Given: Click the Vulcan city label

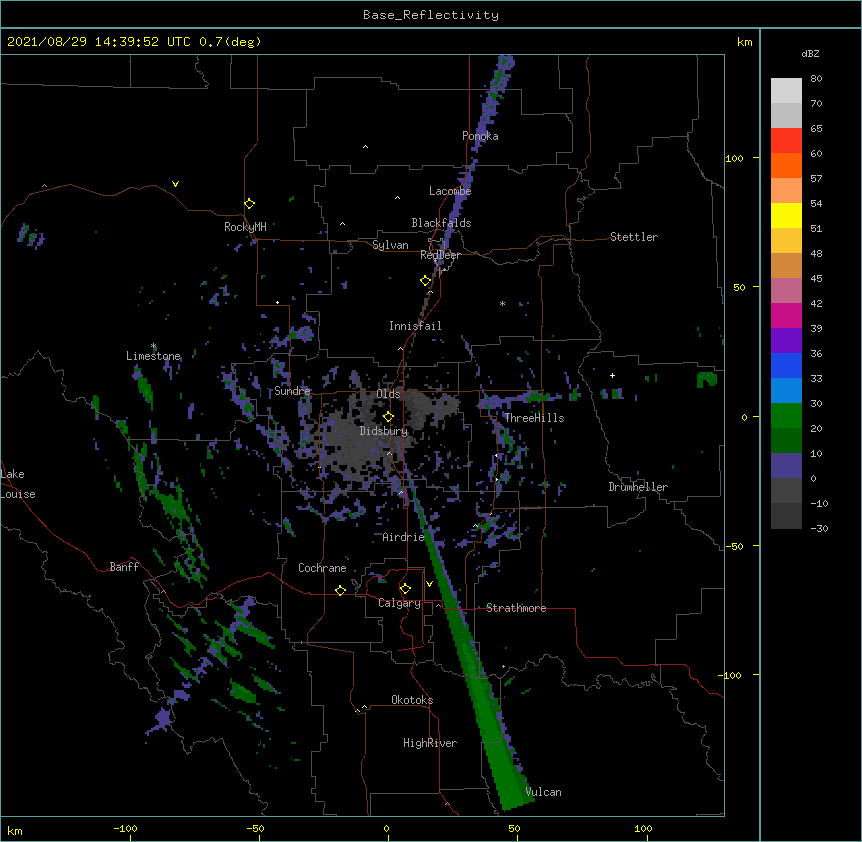Looking at the screenshot, I should (x=543, y=792).
